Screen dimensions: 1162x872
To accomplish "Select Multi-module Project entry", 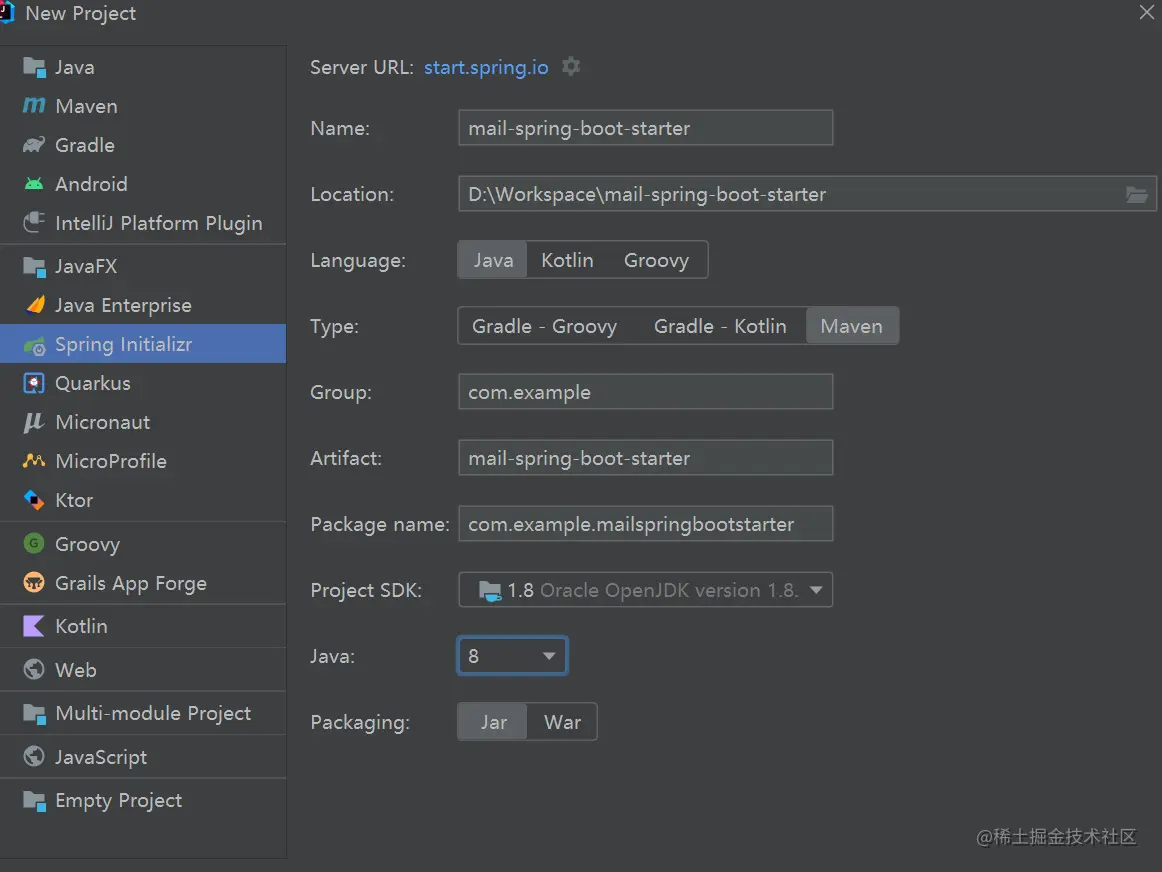I will (143, 713).
